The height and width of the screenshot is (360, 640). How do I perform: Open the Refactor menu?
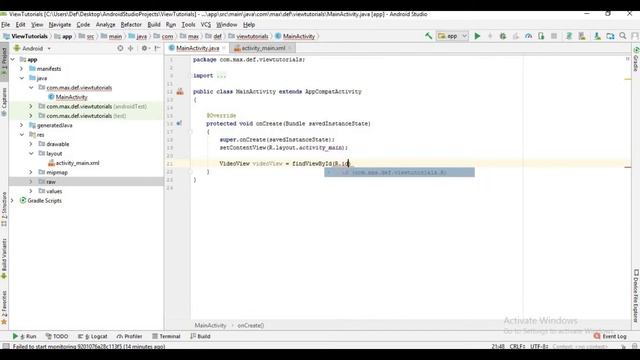131,24
